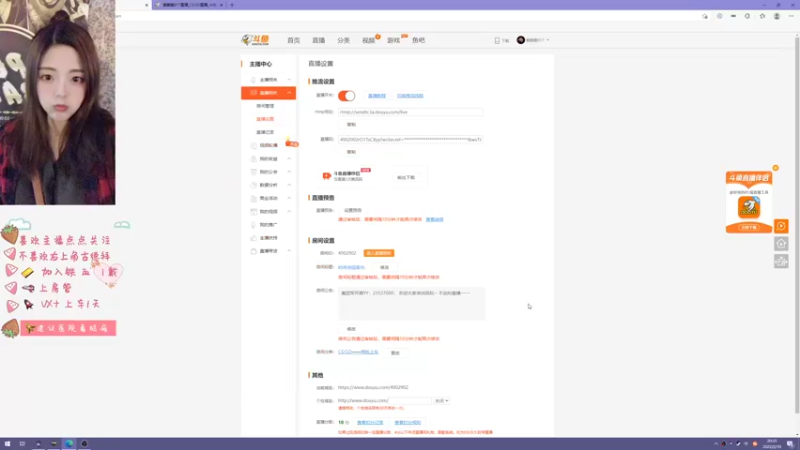Open 鱼吧 in top navigation

click(x=418, y=40)
